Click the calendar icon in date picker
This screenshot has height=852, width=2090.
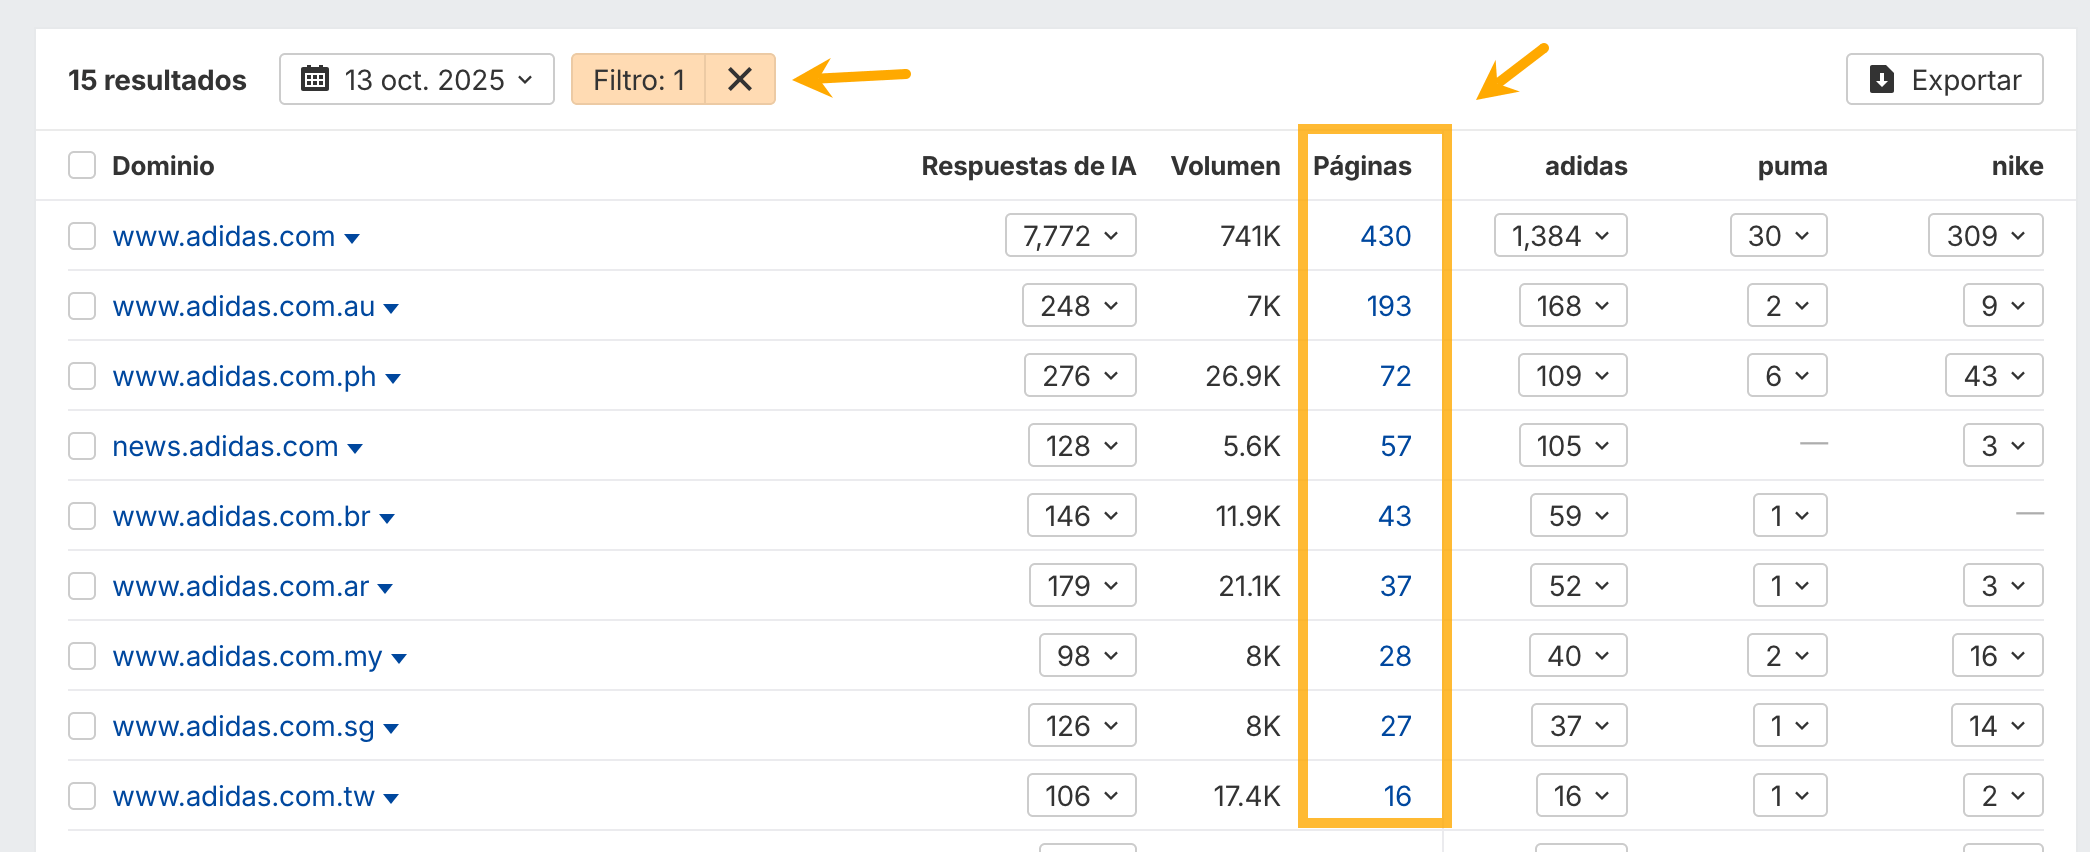315,79
